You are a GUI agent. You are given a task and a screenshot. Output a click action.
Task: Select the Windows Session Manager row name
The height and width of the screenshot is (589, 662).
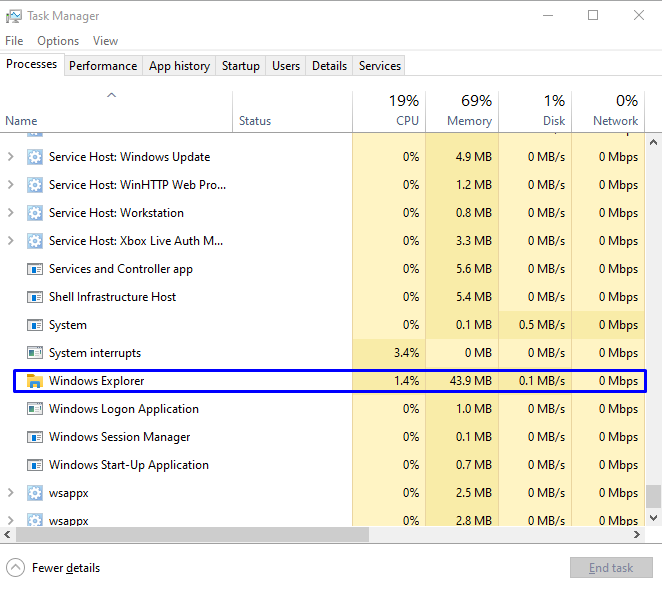(119, 437)
